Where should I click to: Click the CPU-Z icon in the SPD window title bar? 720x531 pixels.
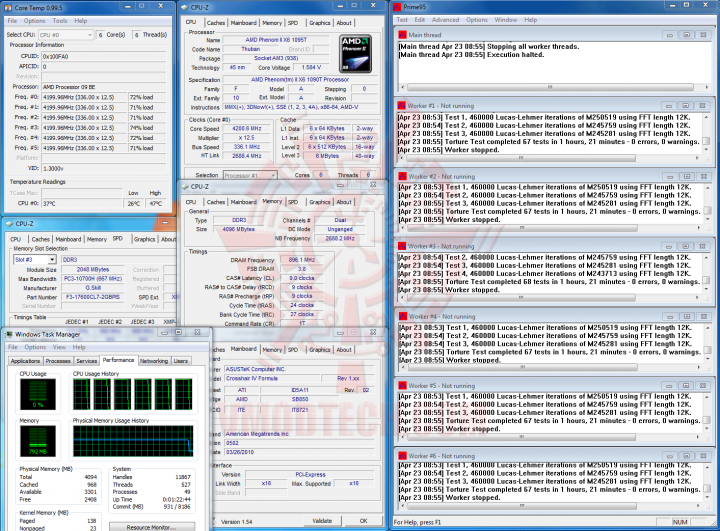point(9,224)
